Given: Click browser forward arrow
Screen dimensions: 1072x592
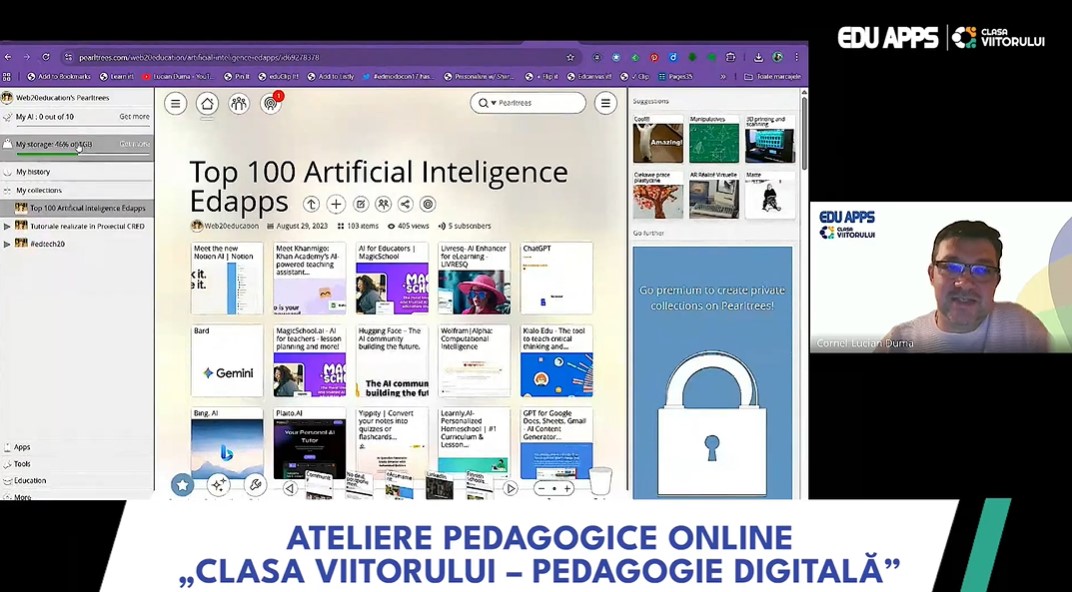Looking at the screenshot, I should coord(27,57).
